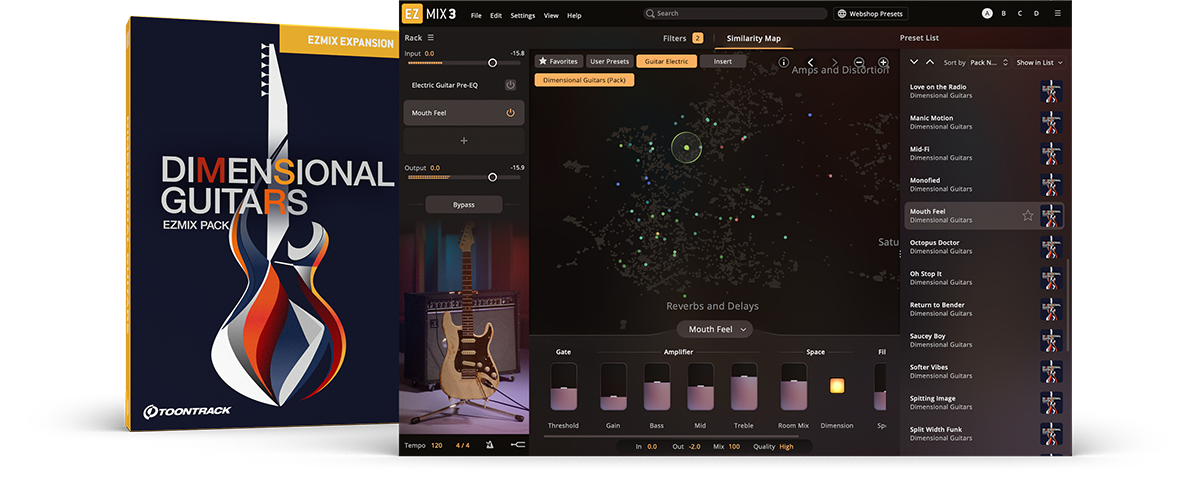The image size is (1200, 488).
Task: Select snapshot C
Action: tap(1020, 14)
